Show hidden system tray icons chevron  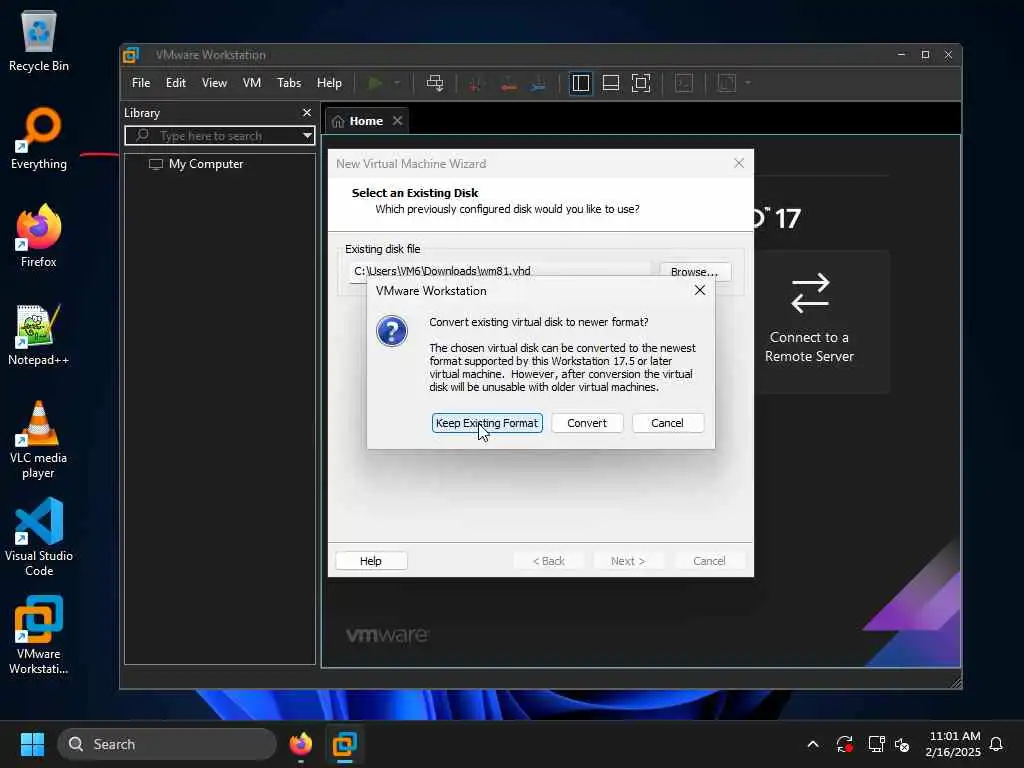tap(813, 744)
